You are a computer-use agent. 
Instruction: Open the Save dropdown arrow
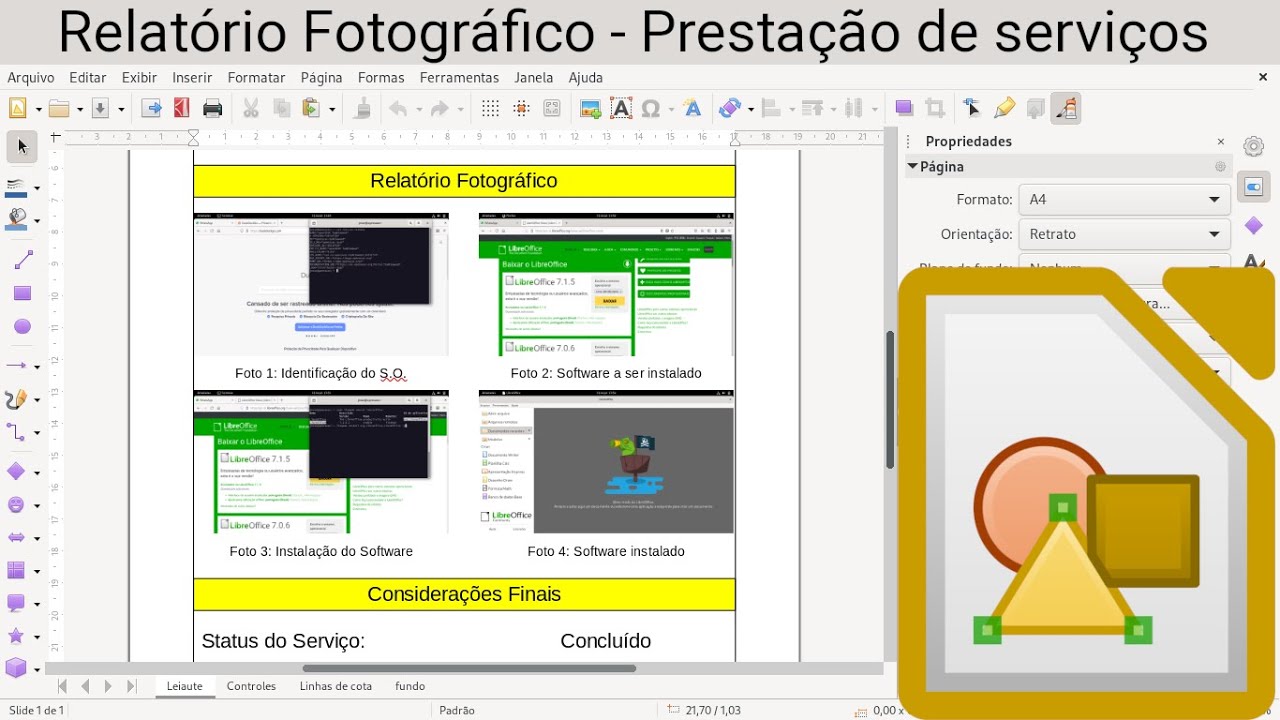coord(121,109)
